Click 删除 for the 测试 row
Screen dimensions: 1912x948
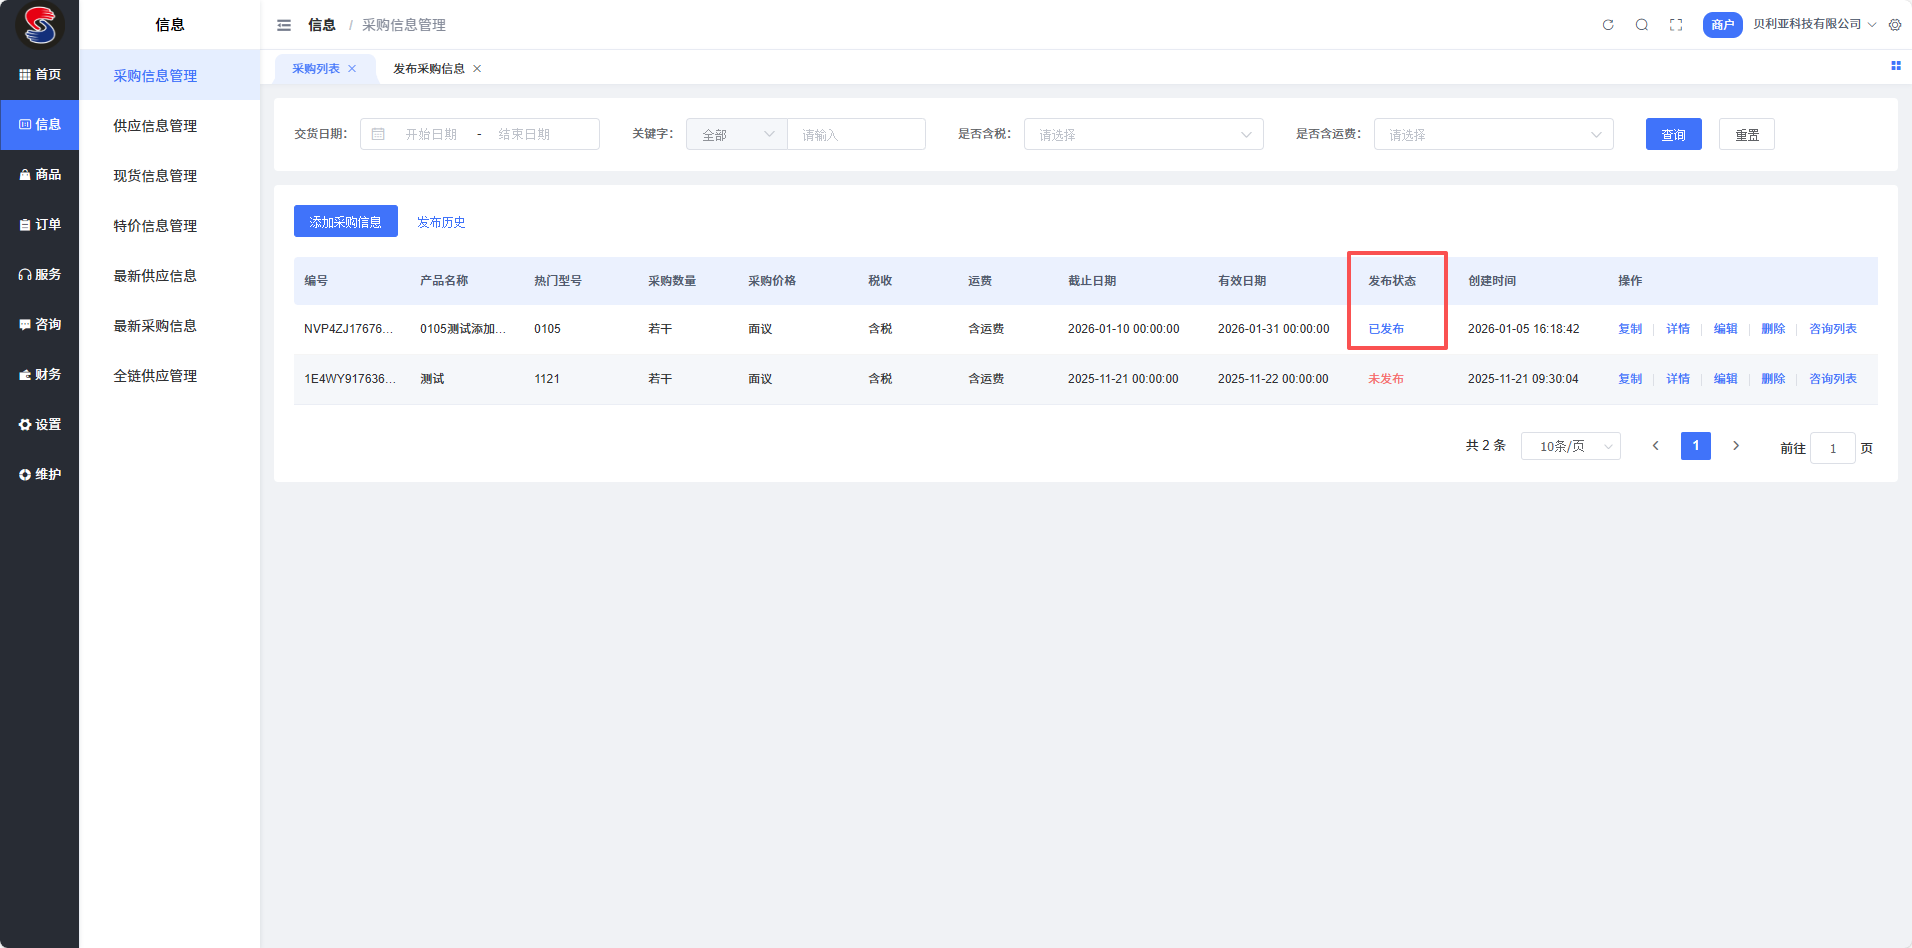point(1773,379)
